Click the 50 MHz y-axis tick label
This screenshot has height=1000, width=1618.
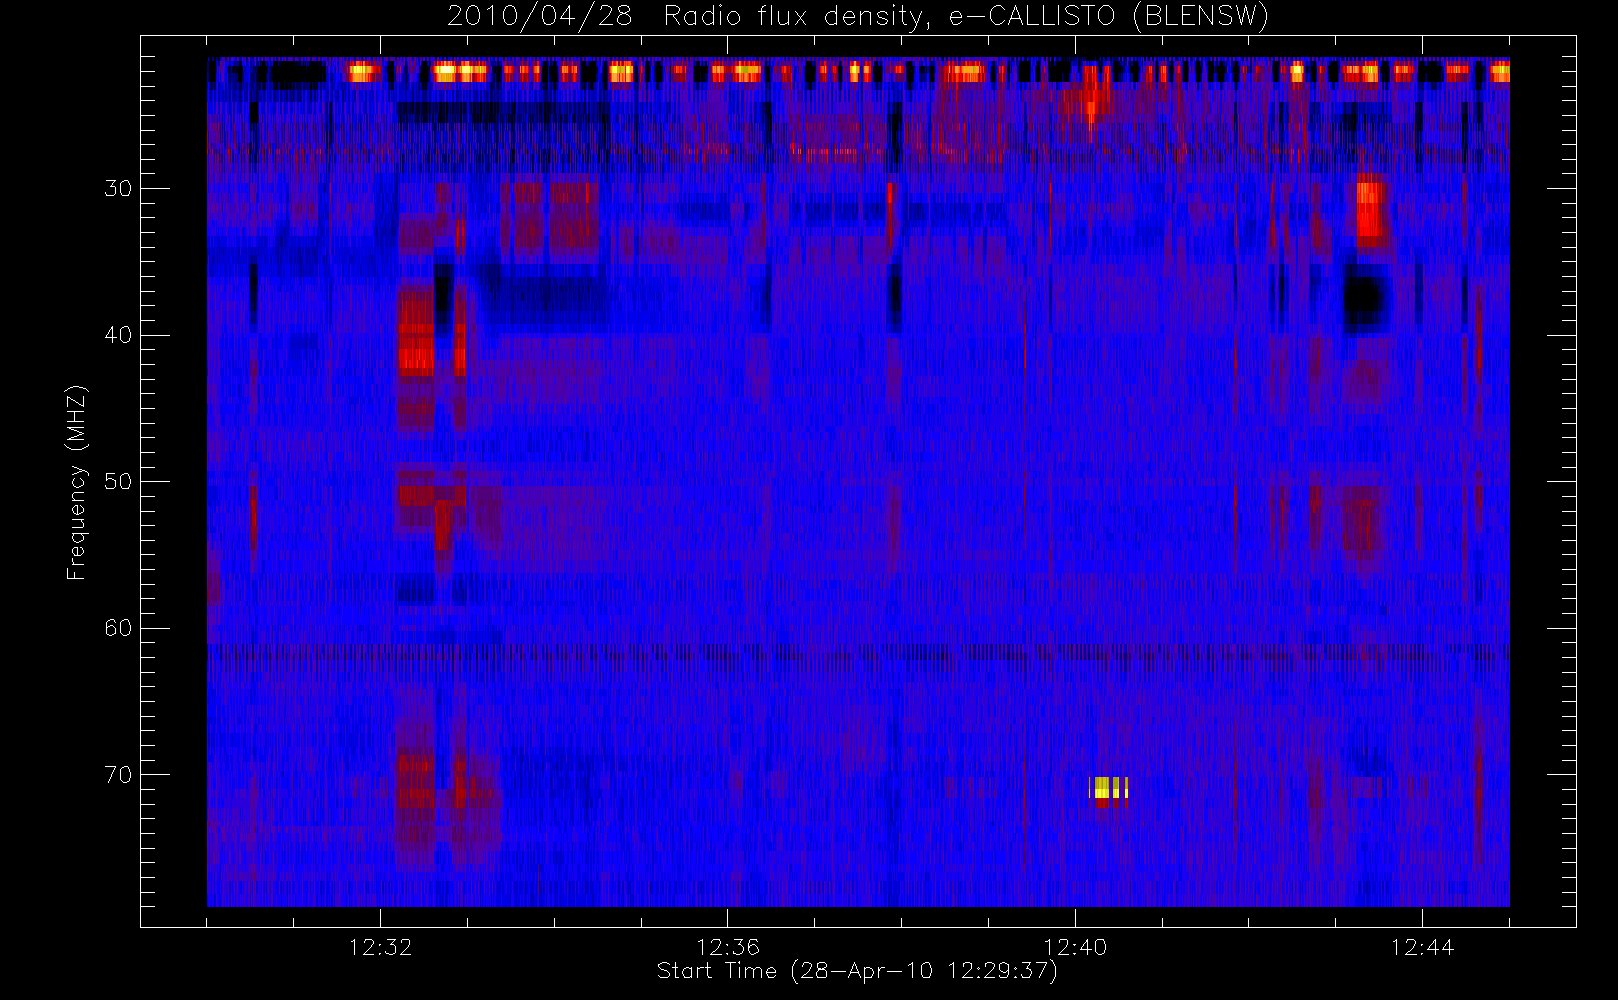118,481
